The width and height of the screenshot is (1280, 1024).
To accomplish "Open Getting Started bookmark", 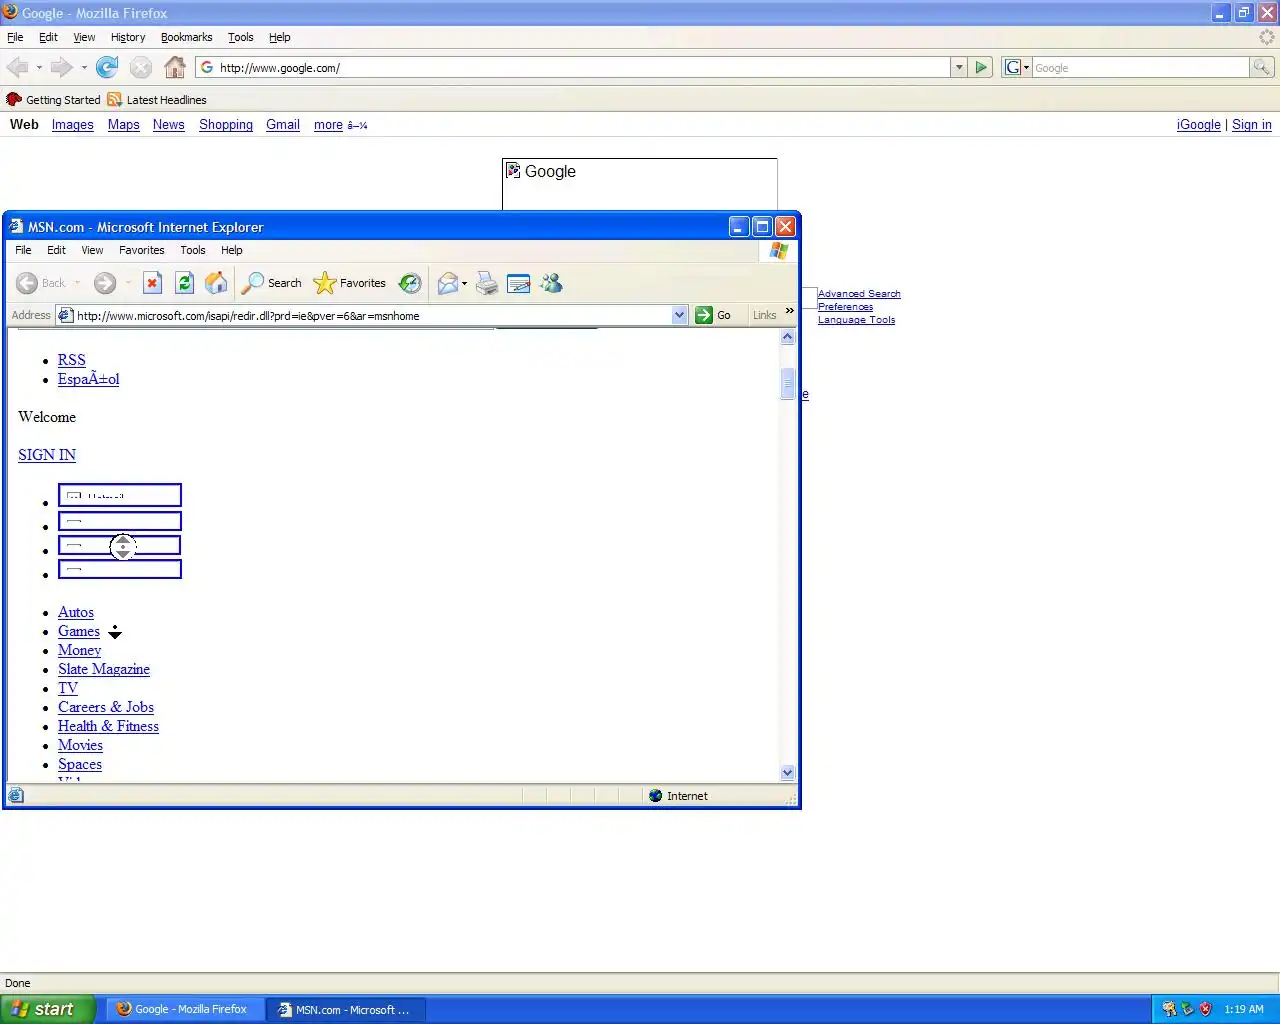I will 53,100.
